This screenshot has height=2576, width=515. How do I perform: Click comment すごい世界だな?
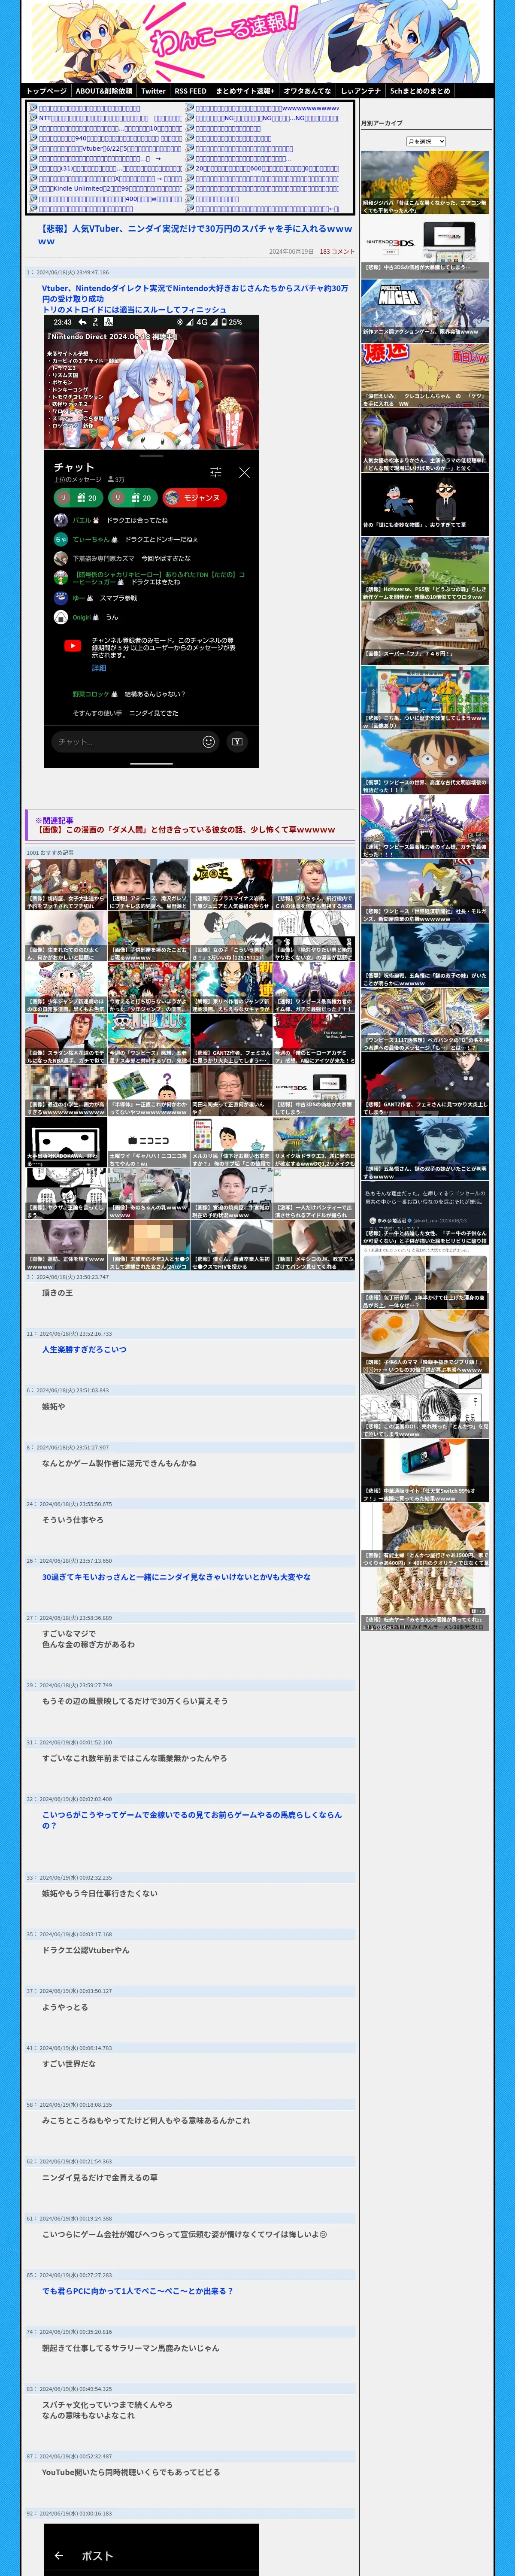pos(69,2064)
